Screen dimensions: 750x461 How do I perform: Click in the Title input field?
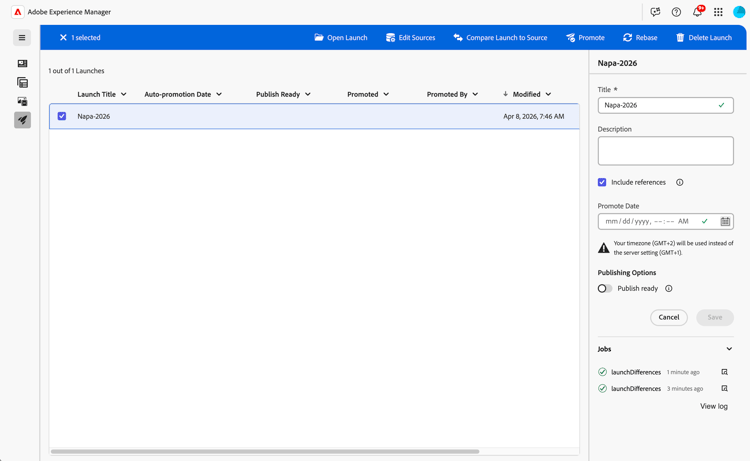pos(665,105)
